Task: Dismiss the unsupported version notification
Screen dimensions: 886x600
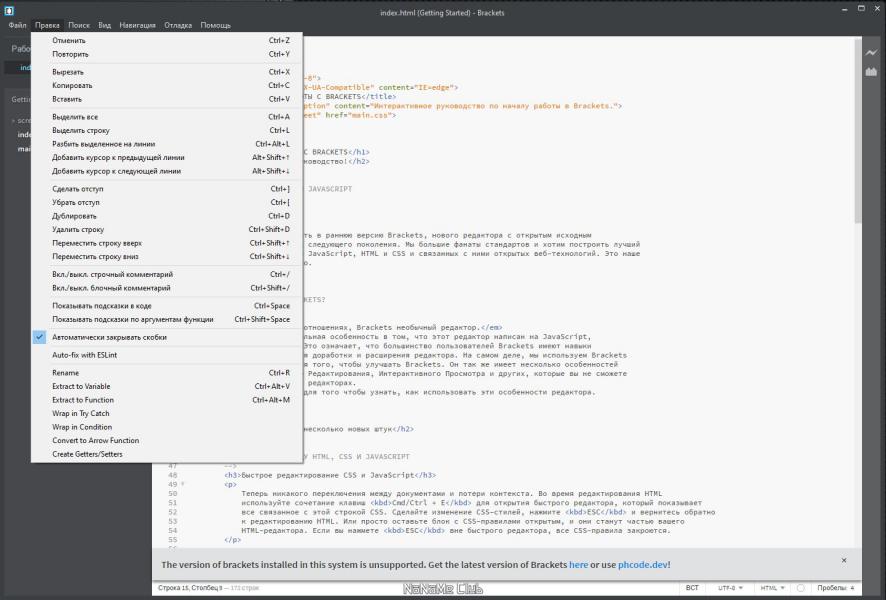Action: [x=844, y=560]
